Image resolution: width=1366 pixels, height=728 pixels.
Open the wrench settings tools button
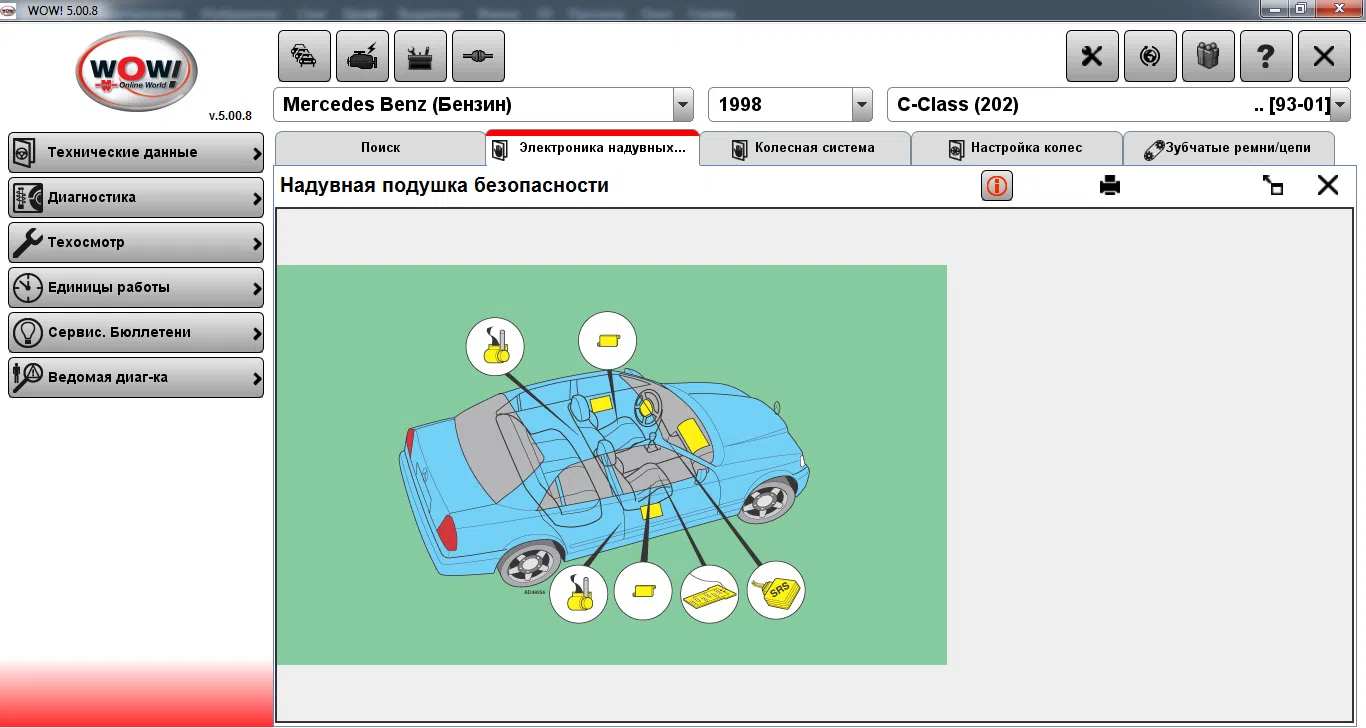click(x=1092, y=56)
